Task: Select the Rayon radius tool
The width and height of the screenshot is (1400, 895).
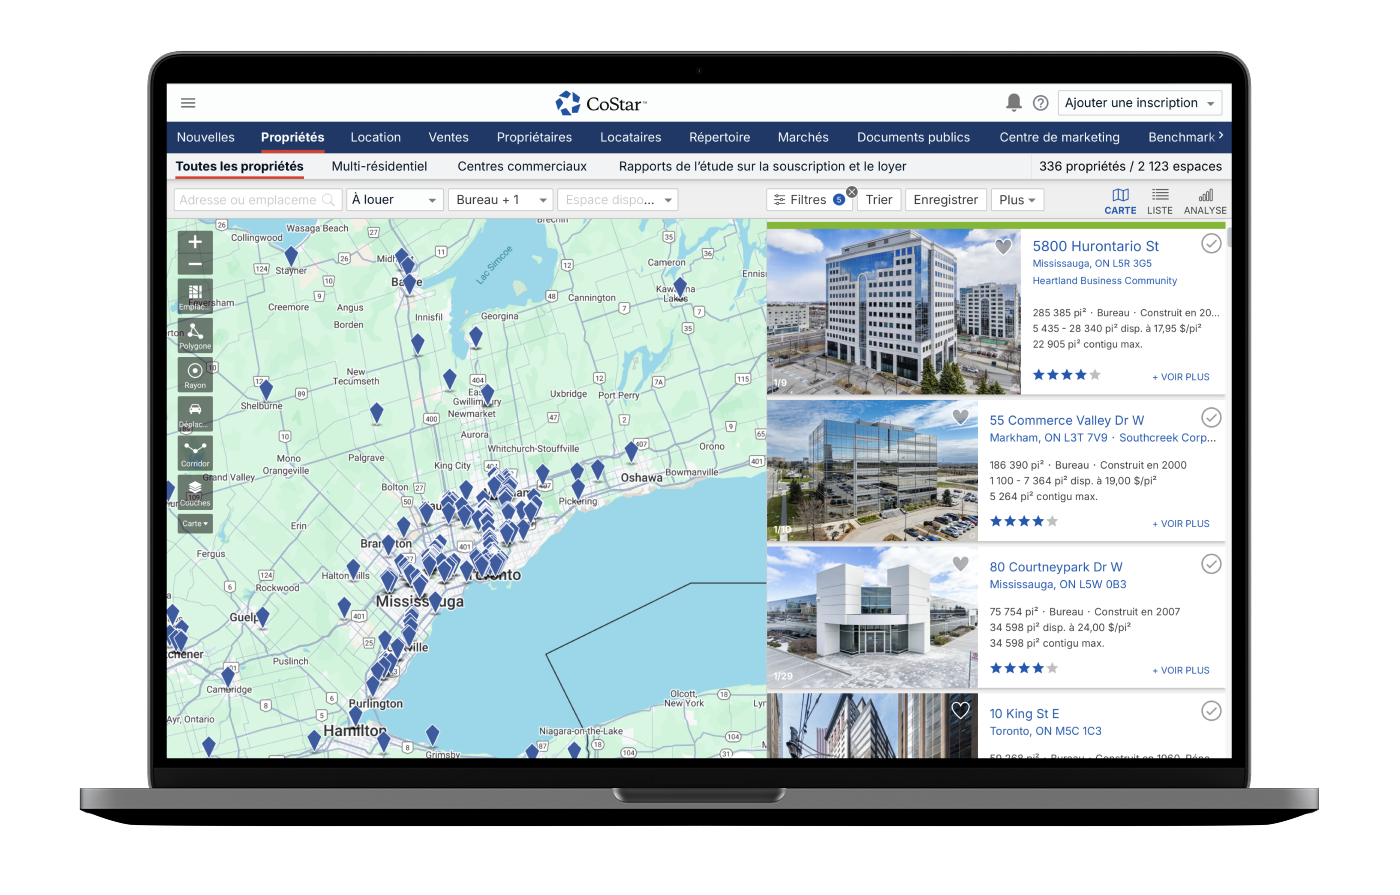Action: tap(195, 374)
